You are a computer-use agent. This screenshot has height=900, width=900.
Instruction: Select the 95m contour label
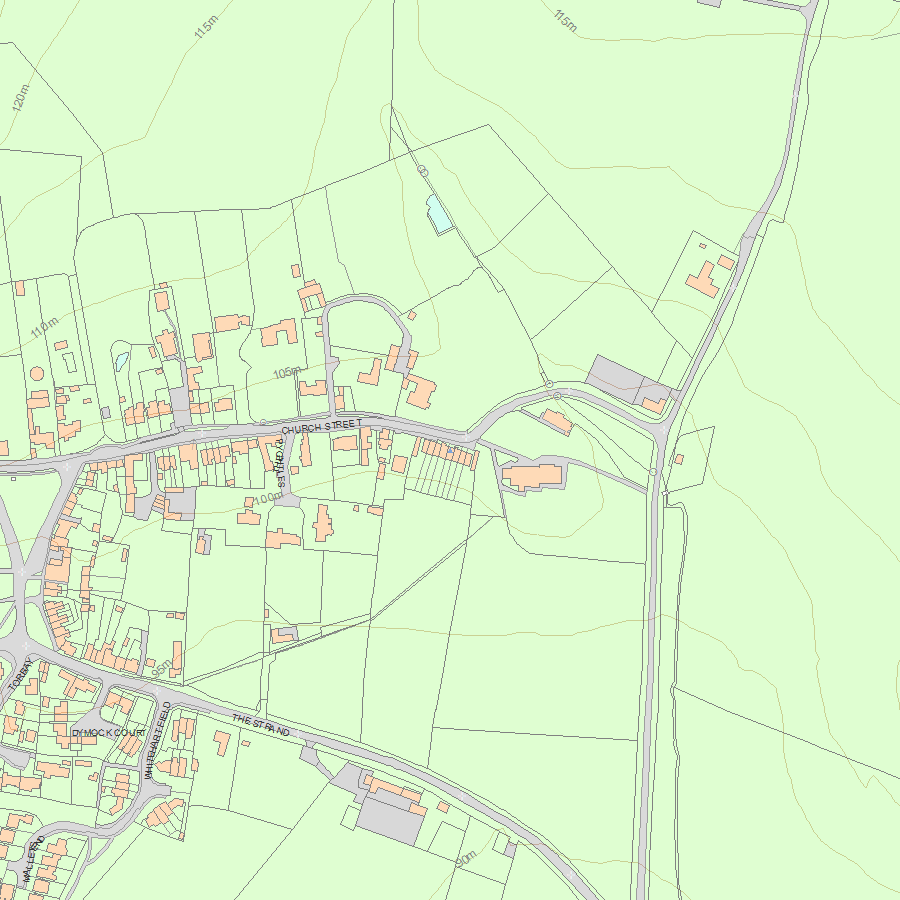(x=162, y=668)
